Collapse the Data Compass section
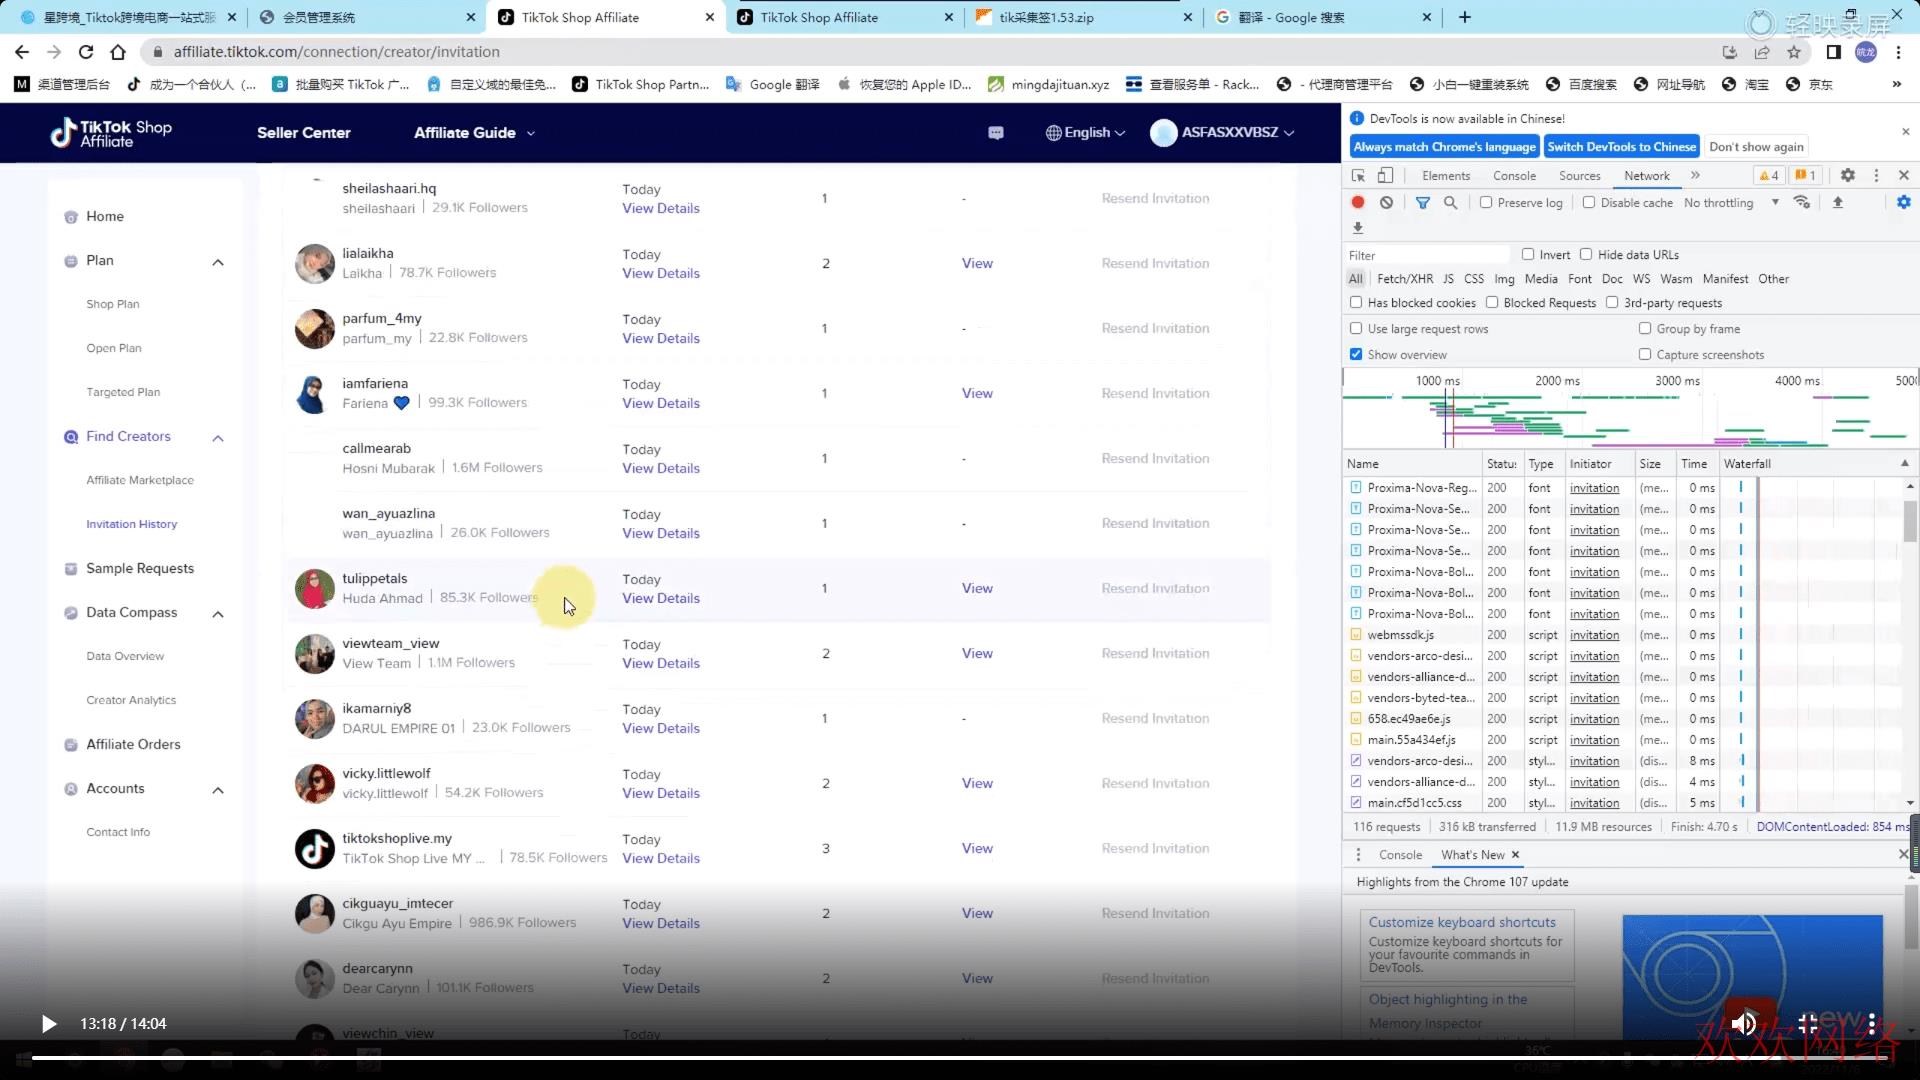Image resolution: width=1920 pixels, height=1080 pixels. 218,614
